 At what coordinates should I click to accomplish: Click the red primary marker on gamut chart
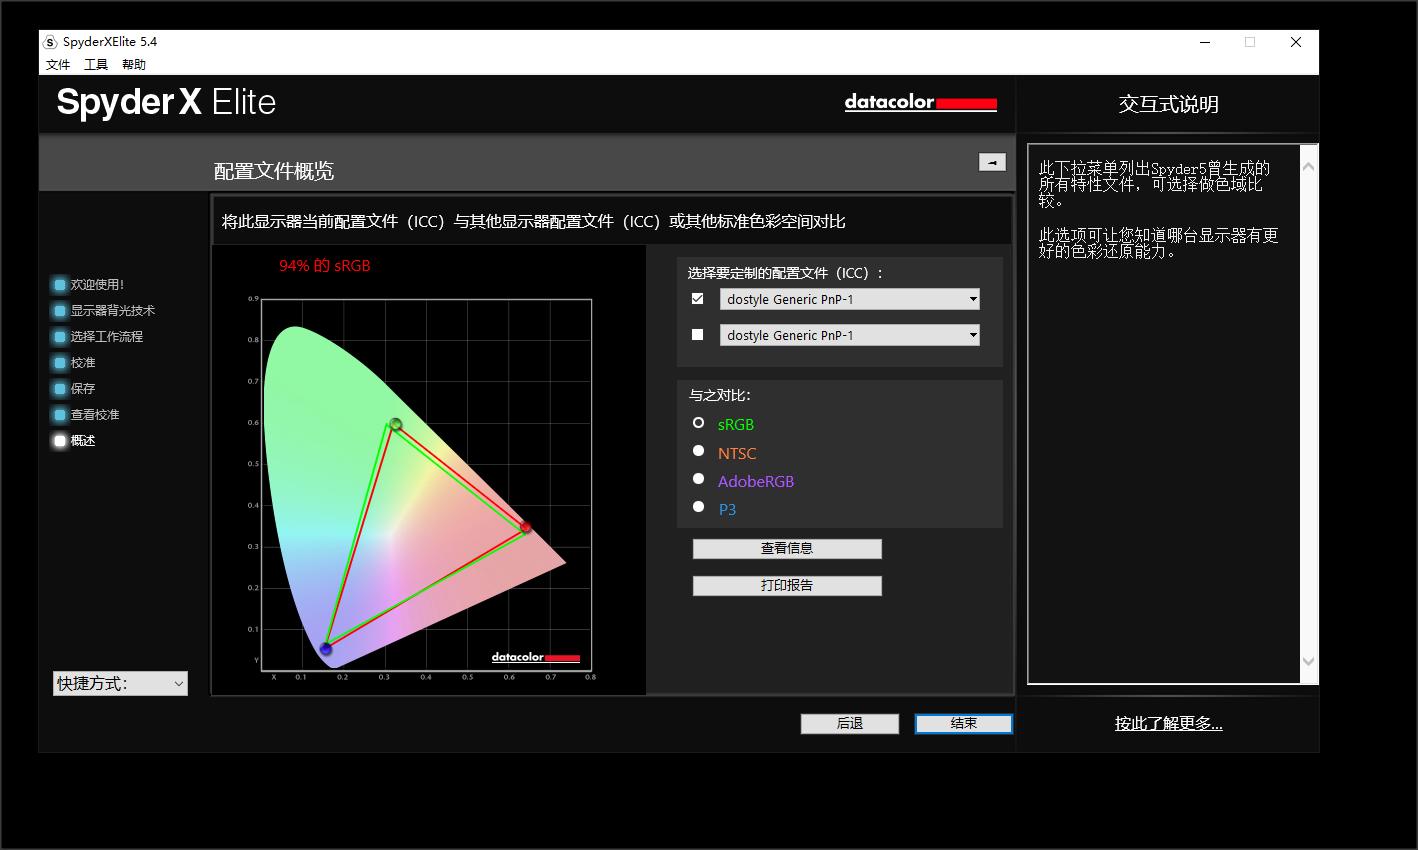coord(525,527)
